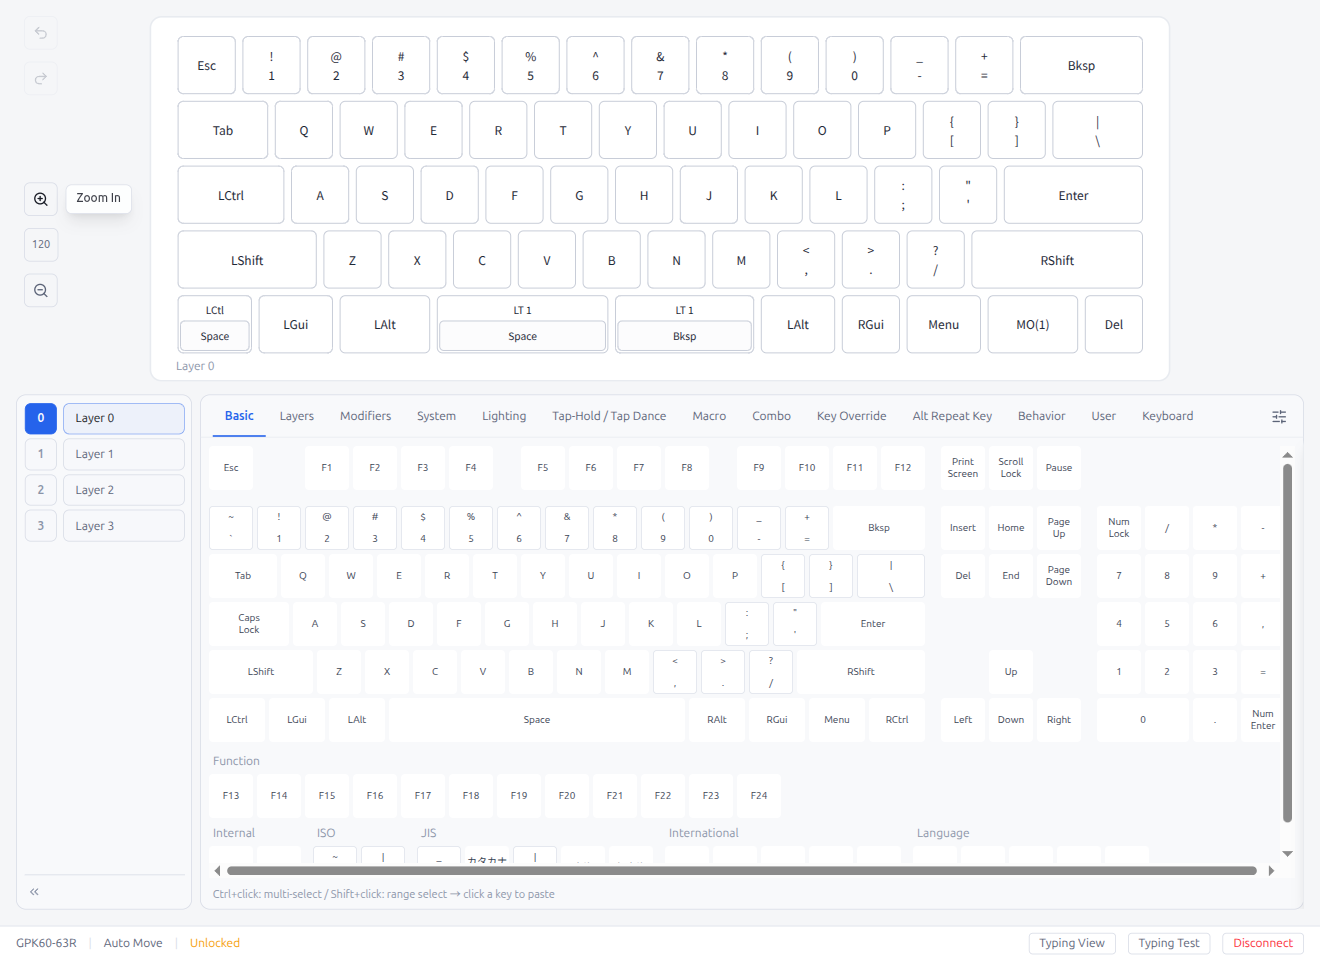The image size is (1320, 960).
Task: Zoom out the keyboard layout view
Action: click(x=41, y=291)
